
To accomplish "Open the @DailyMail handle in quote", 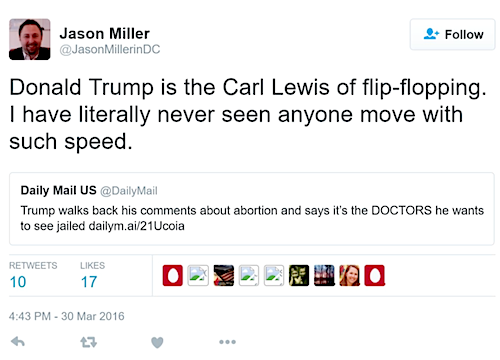I will click(129, 191).
